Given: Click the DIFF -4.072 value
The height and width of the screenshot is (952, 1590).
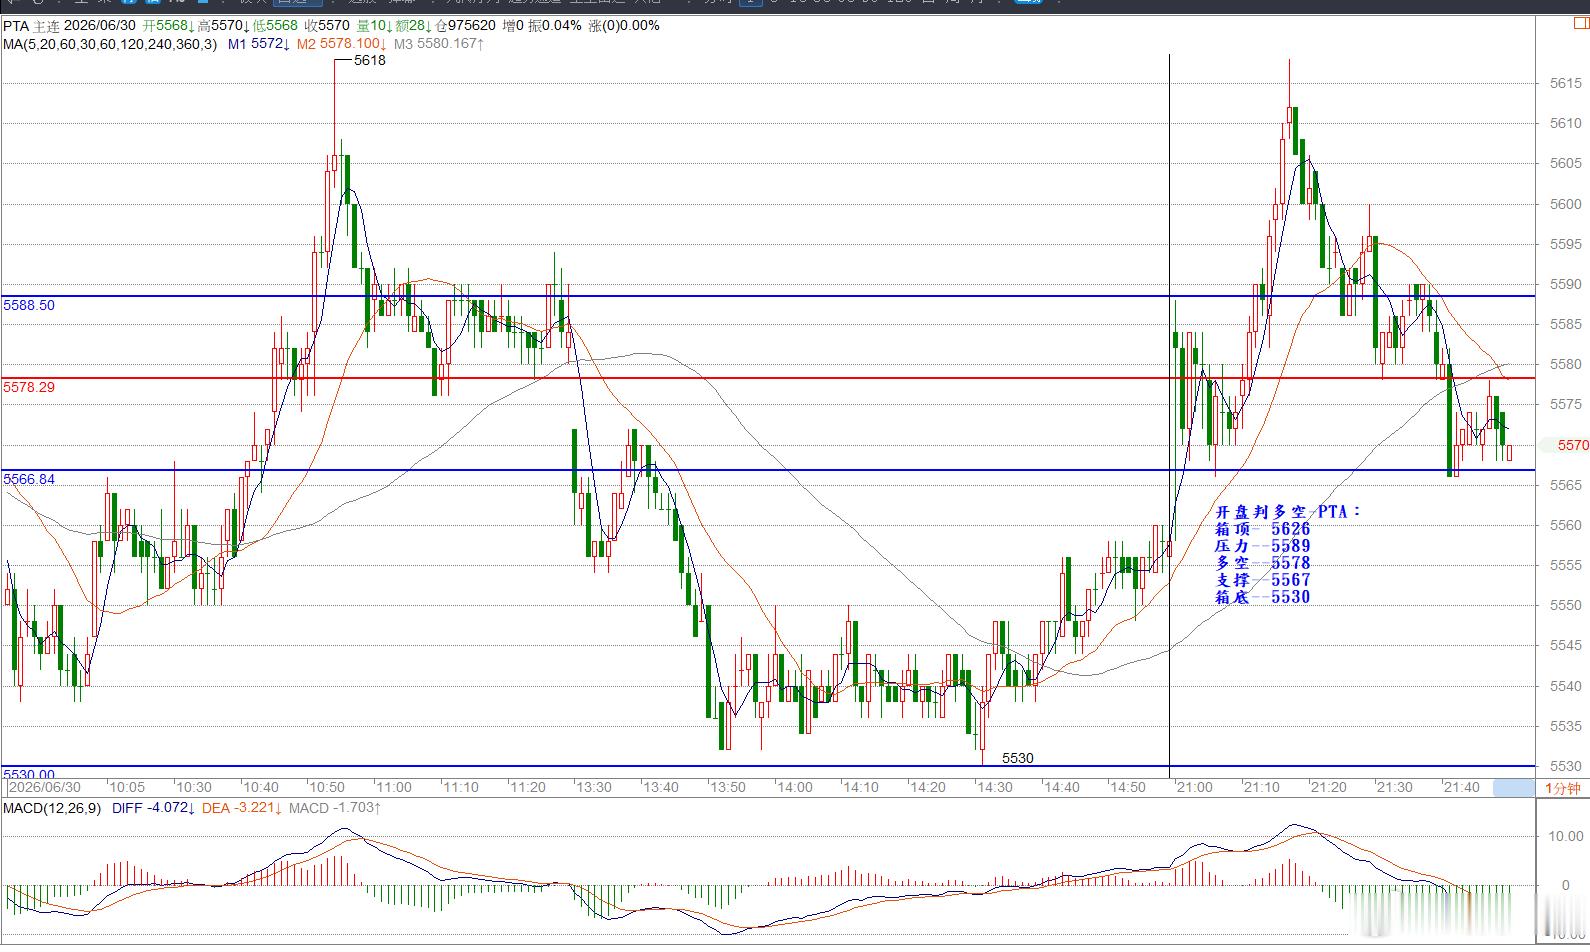Looking at the screenshot, I should (x=153, y=808).
